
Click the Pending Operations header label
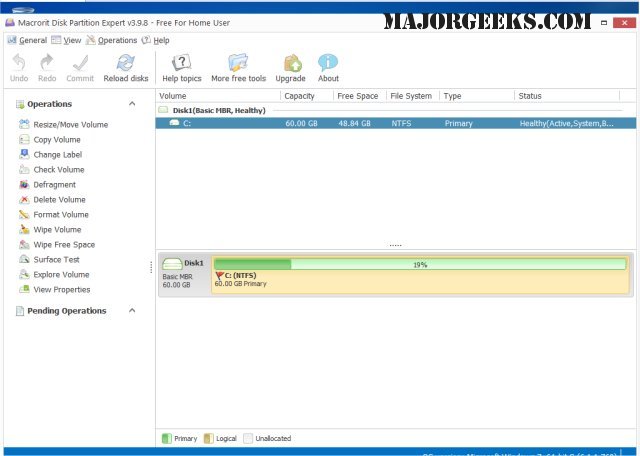pos(67,311)
